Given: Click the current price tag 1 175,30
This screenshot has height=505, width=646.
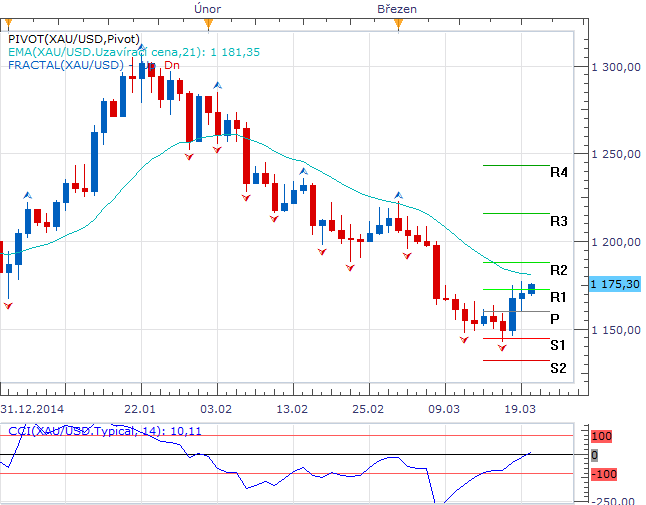Looking at the screenshot, I should (615, 284).
